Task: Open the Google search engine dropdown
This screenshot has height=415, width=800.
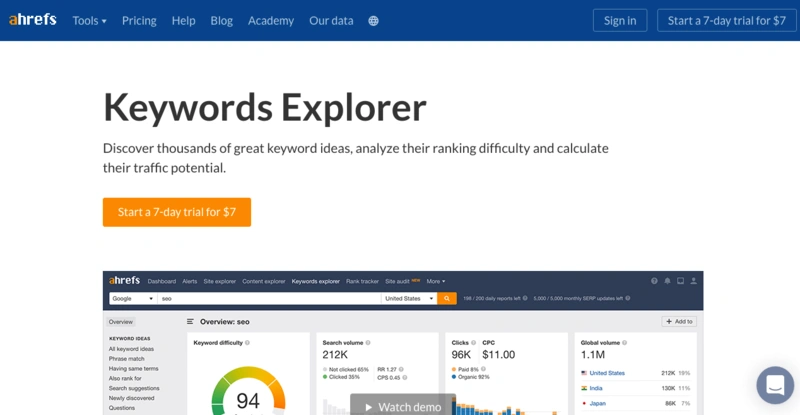Action: pyautogui.click(x=133, y=298)
